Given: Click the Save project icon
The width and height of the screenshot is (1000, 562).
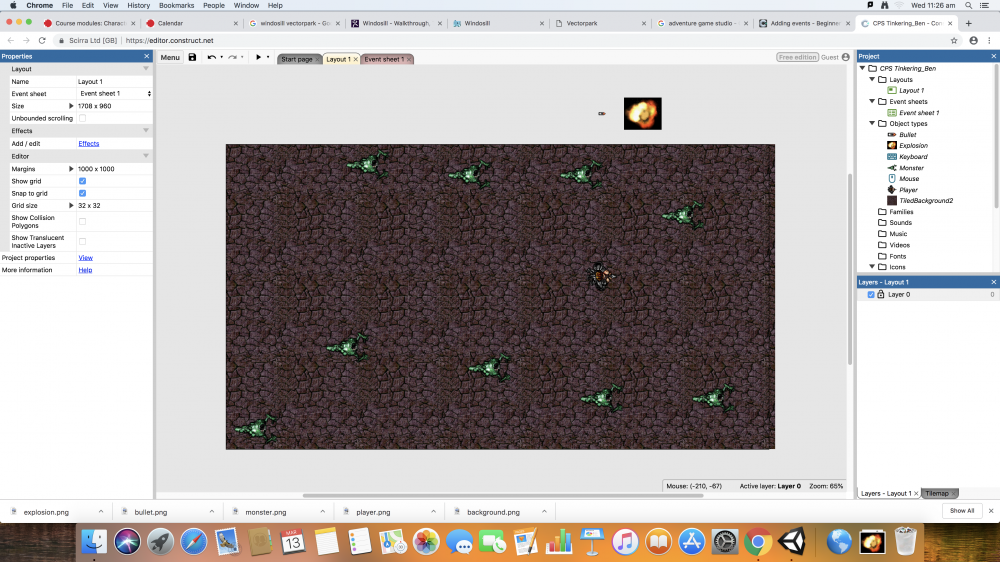Looking at the screenshot, I should [x=192, y=57].
